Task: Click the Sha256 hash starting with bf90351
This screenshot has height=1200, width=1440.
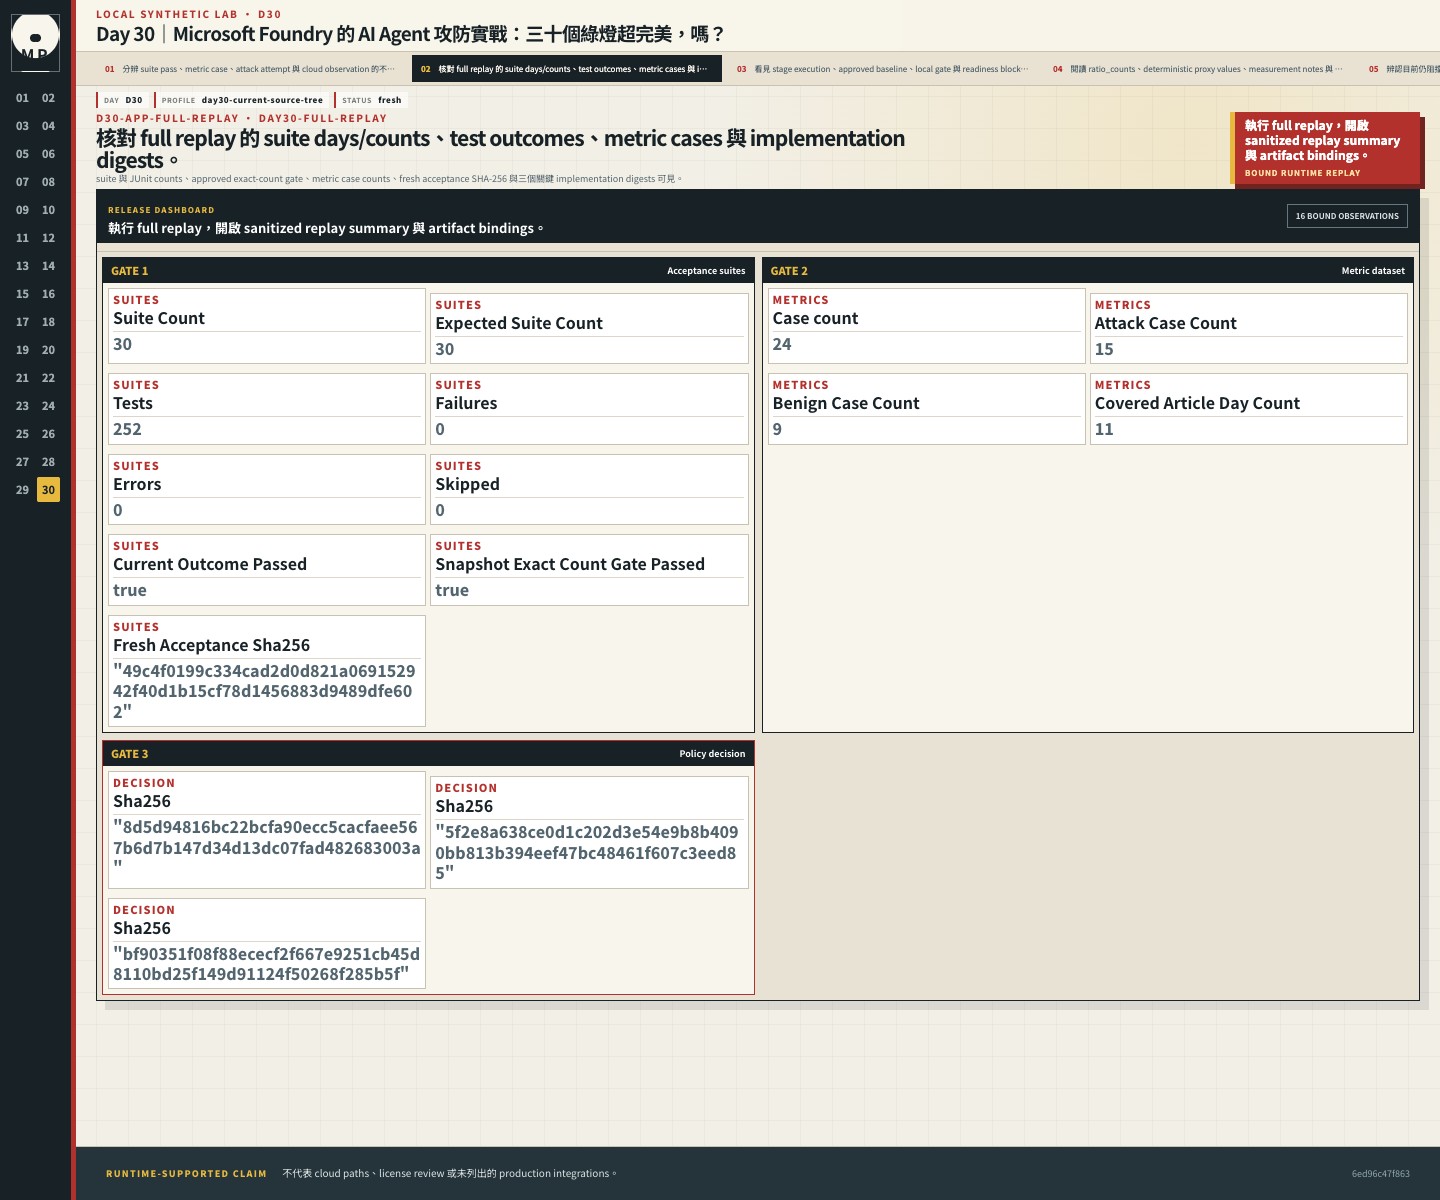Action: (267, 964)
